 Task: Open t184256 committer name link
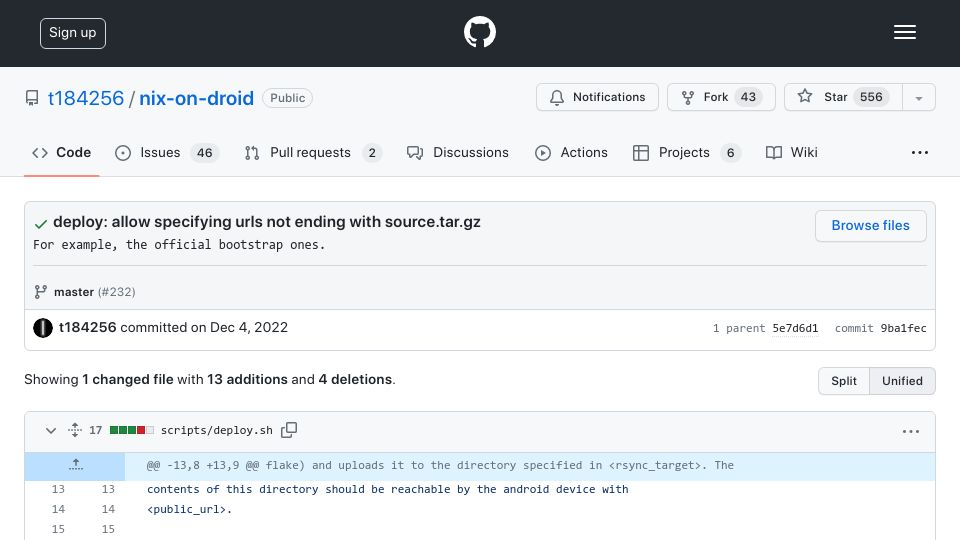click(x=88, y=328)
